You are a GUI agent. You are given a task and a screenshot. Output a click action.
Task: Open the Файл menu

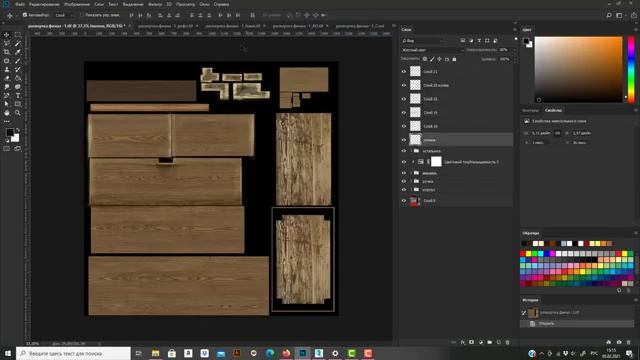pyautogui.click(x=20, y=4)
